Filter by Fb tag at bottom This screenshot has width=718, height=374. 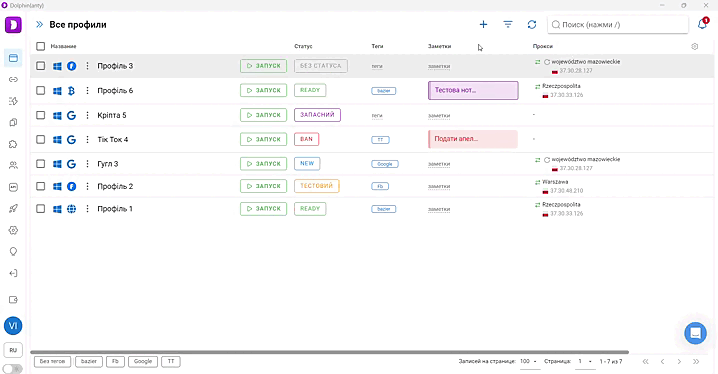click(115, 362)
